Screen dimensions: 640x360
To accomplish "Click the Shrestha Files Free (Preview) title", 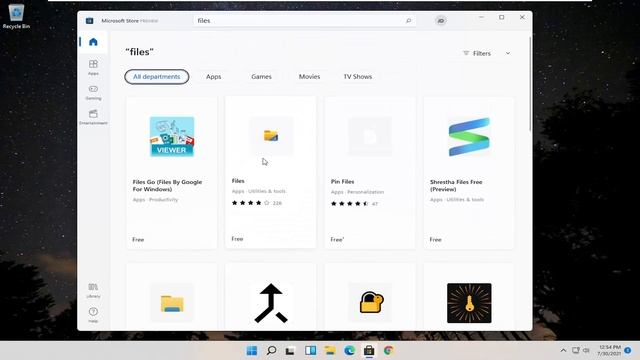I will click(x=456, y=186).
